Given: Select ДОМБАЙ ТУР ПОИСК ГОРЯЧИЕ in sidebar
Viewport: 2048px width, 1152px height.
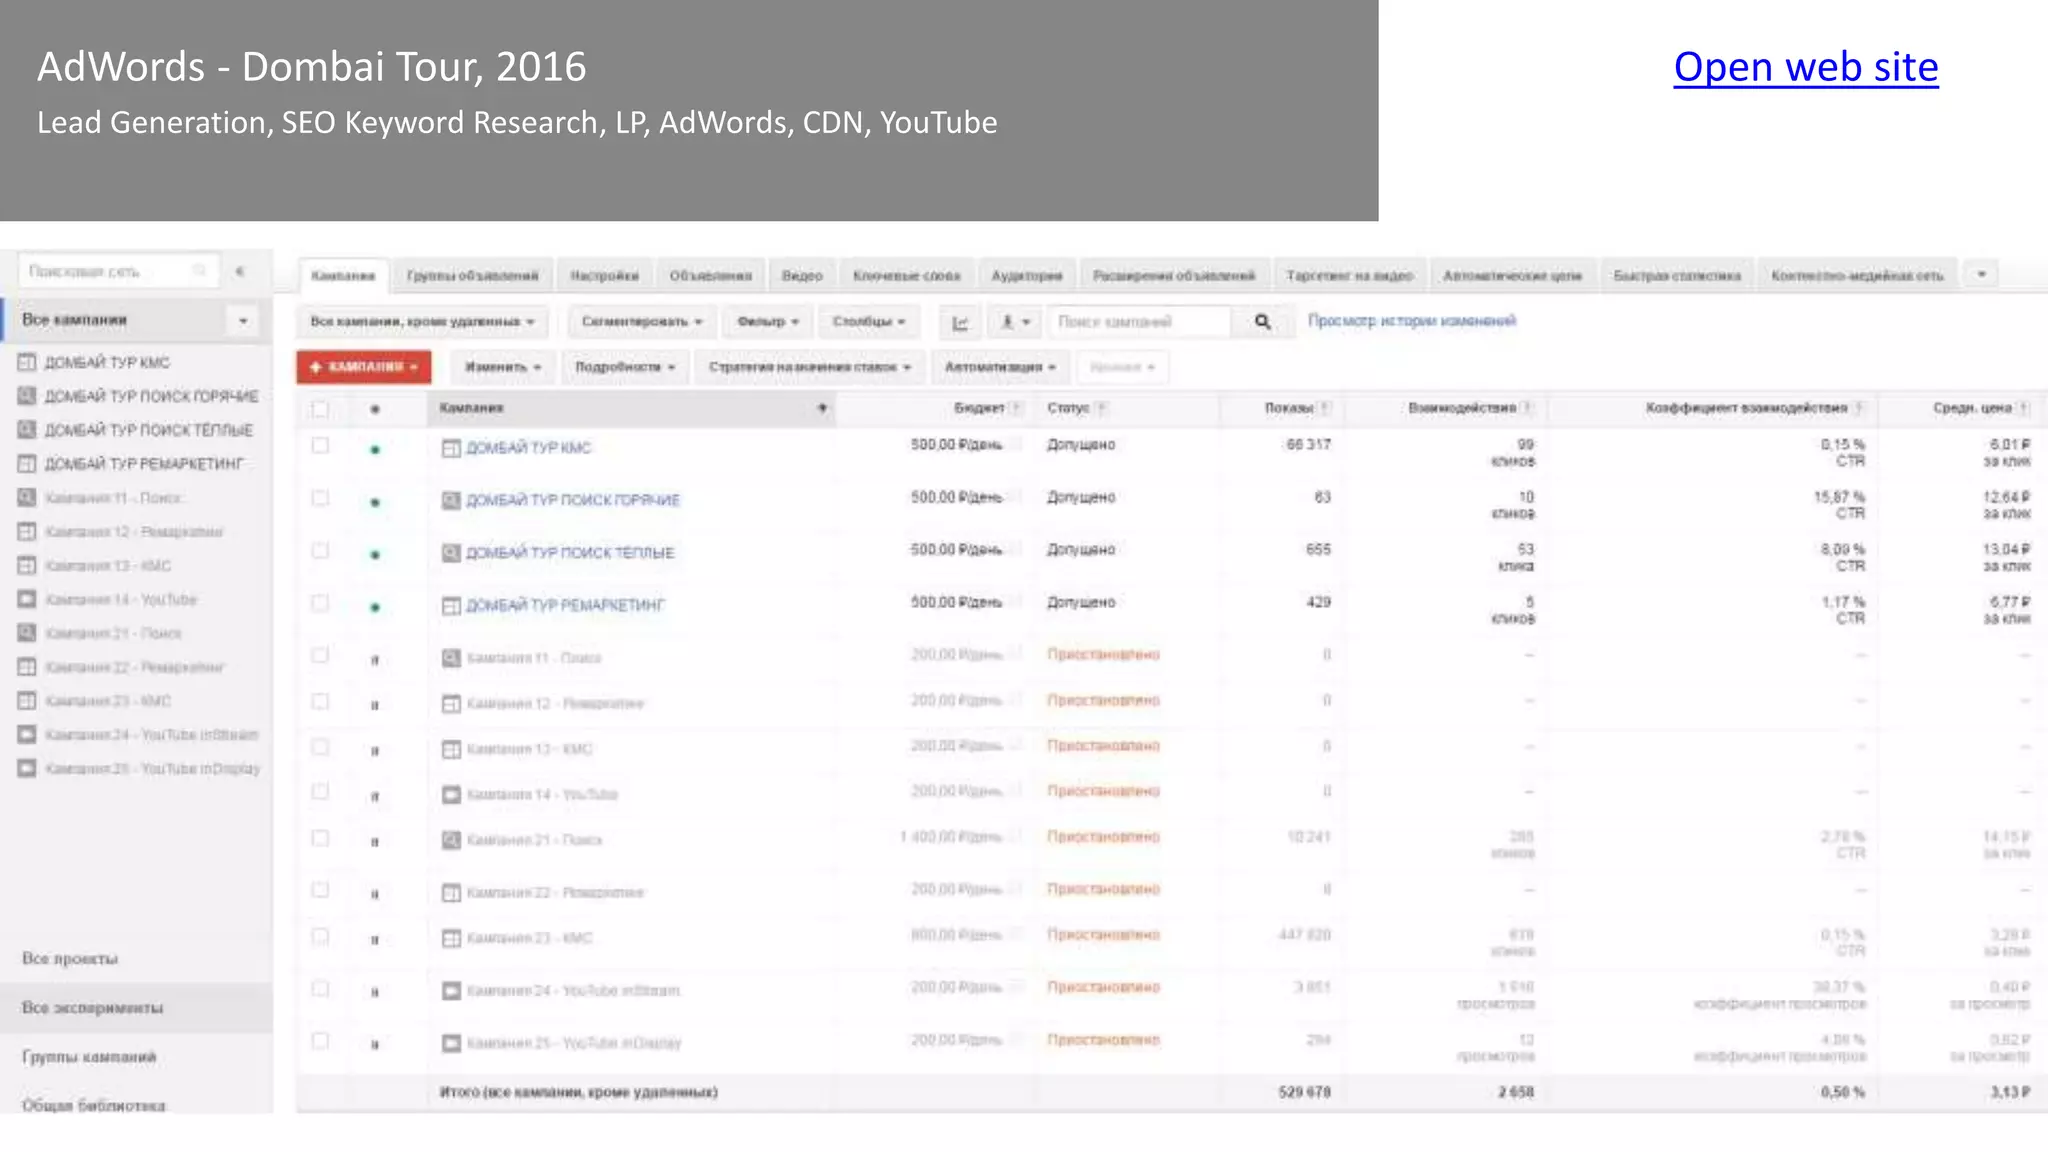Looking at the screenshot, I should (x=151, y=396).
